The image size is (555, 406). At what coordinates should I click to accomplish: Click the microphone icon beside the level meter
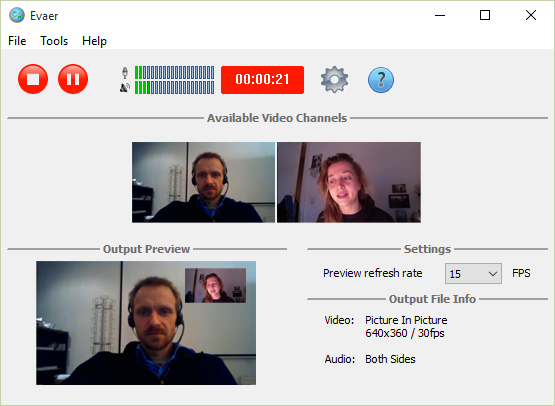coord(125,73)
